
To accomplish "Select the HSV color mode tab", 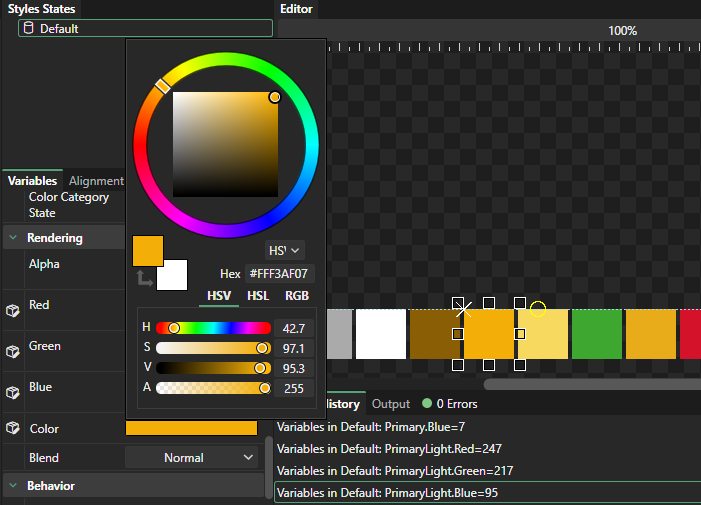I will coord(218,296).
